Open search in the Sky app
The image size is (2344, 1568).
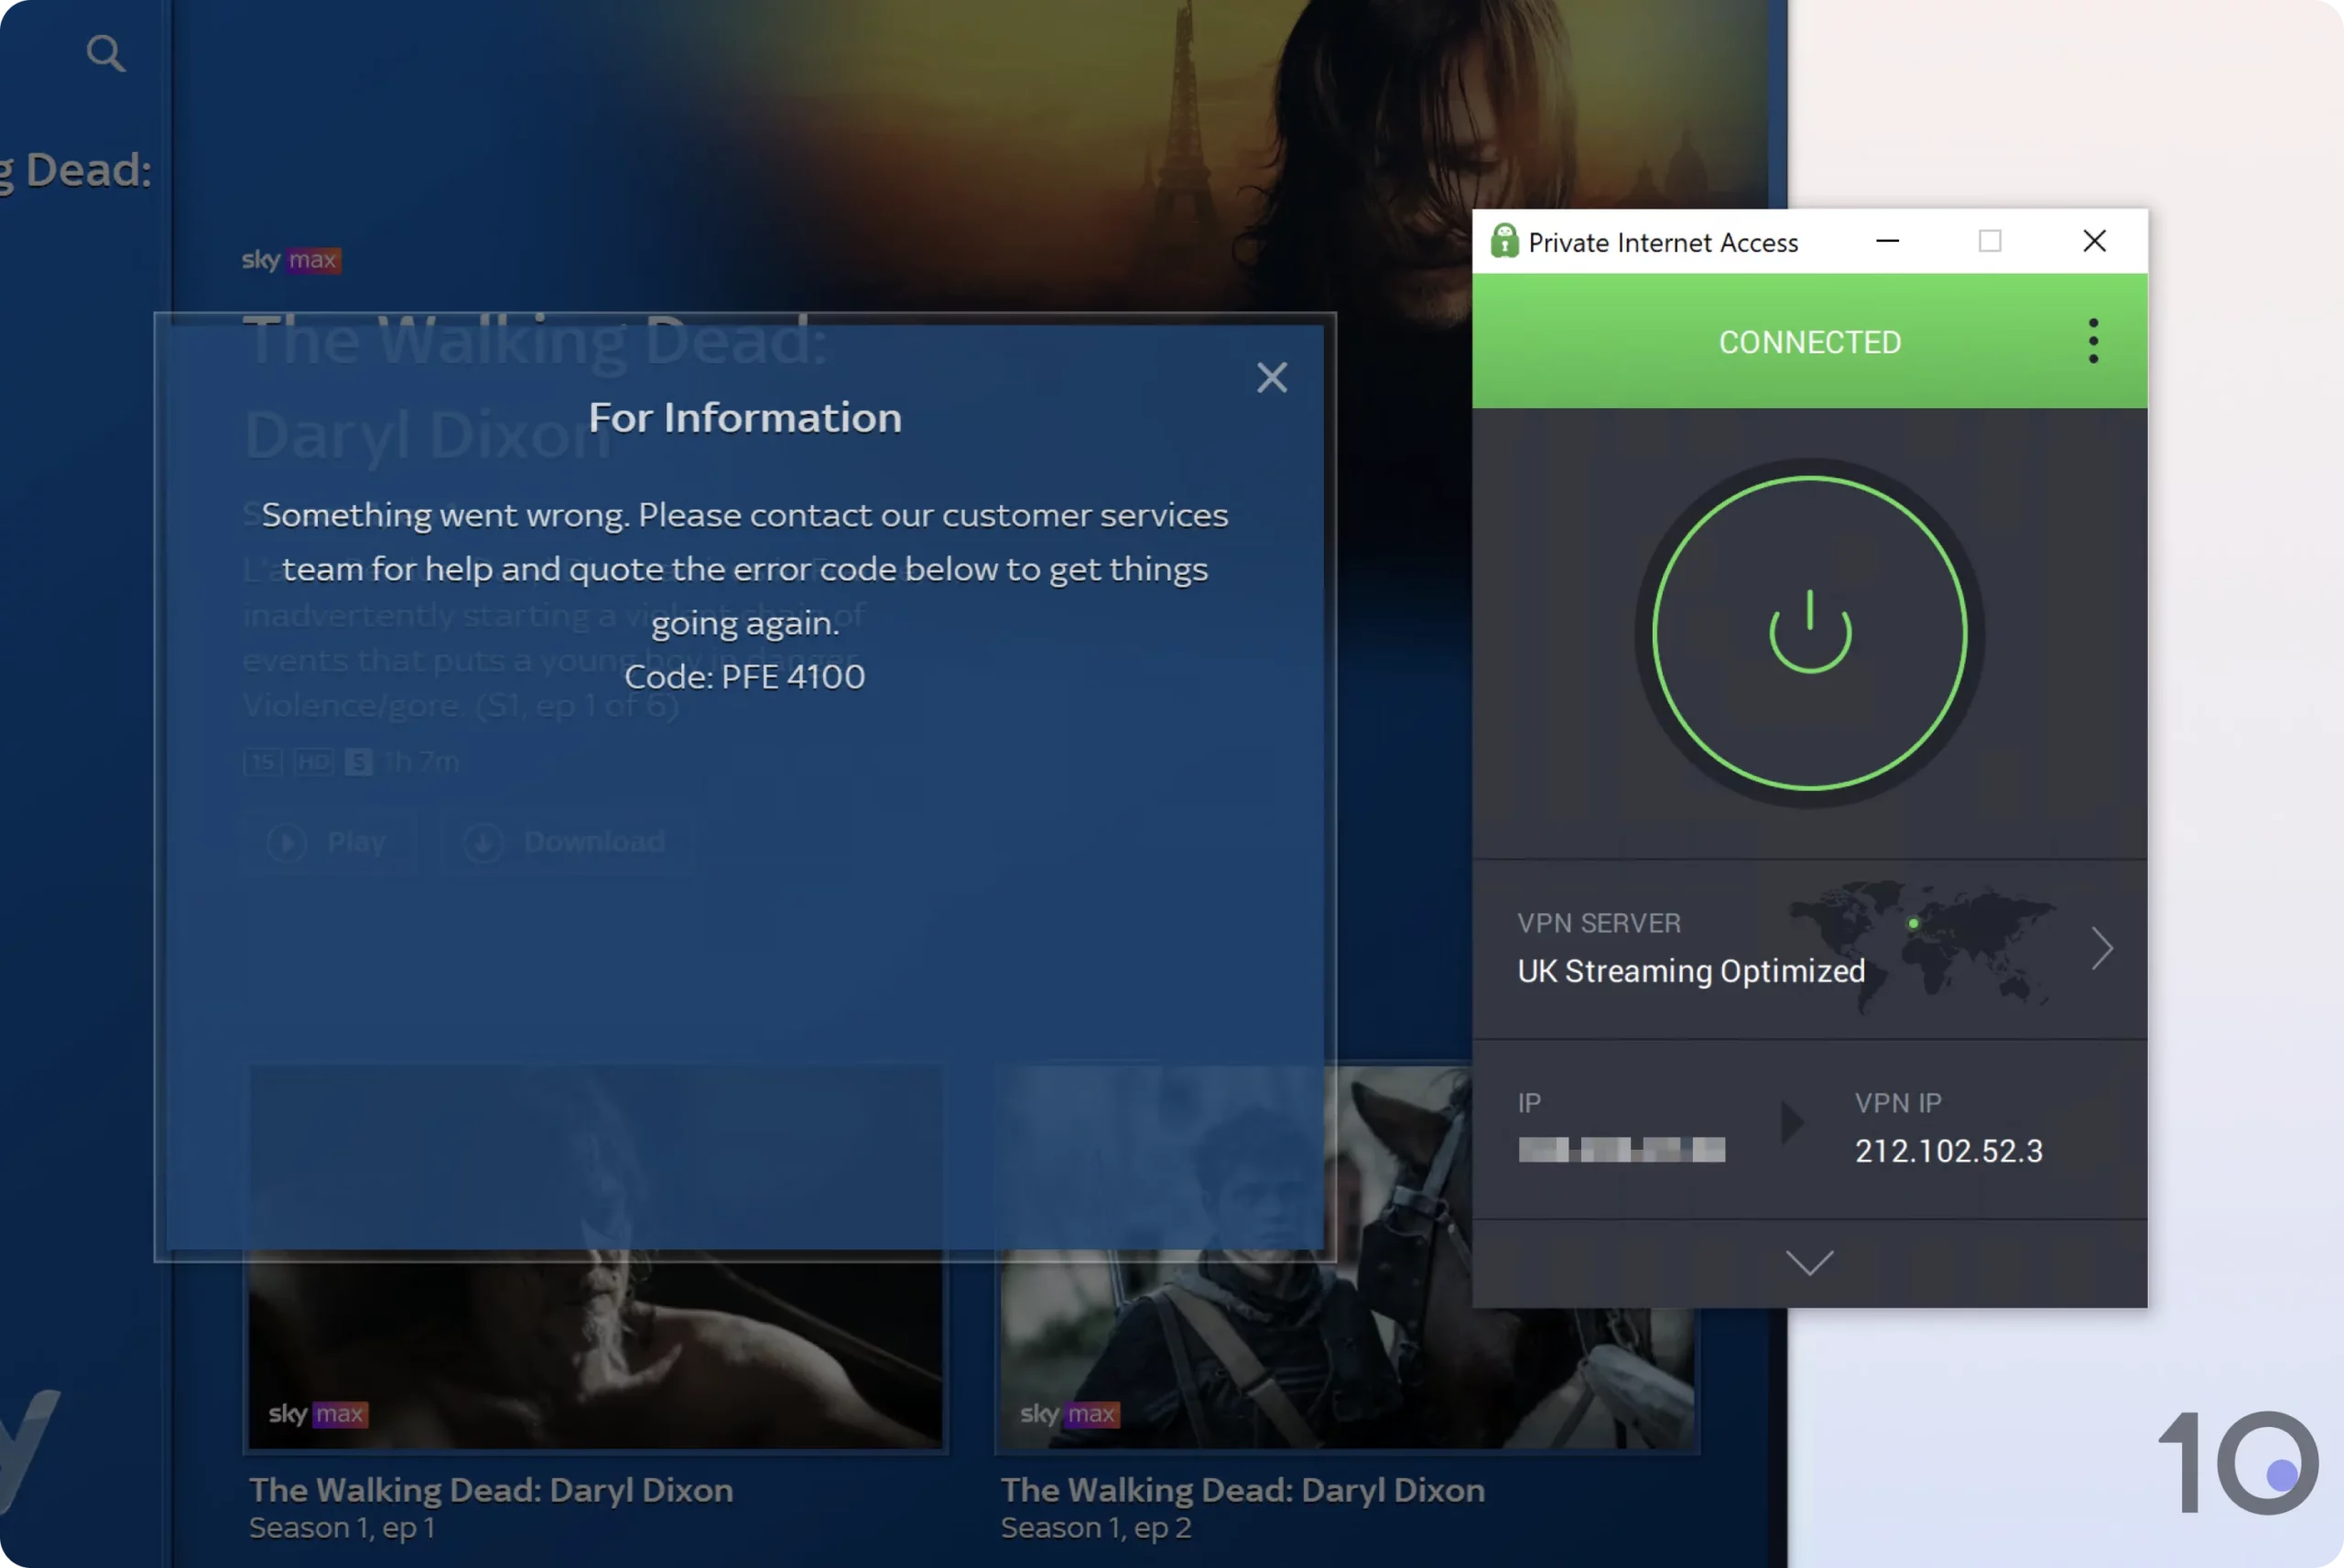click(x=106, y=54)
